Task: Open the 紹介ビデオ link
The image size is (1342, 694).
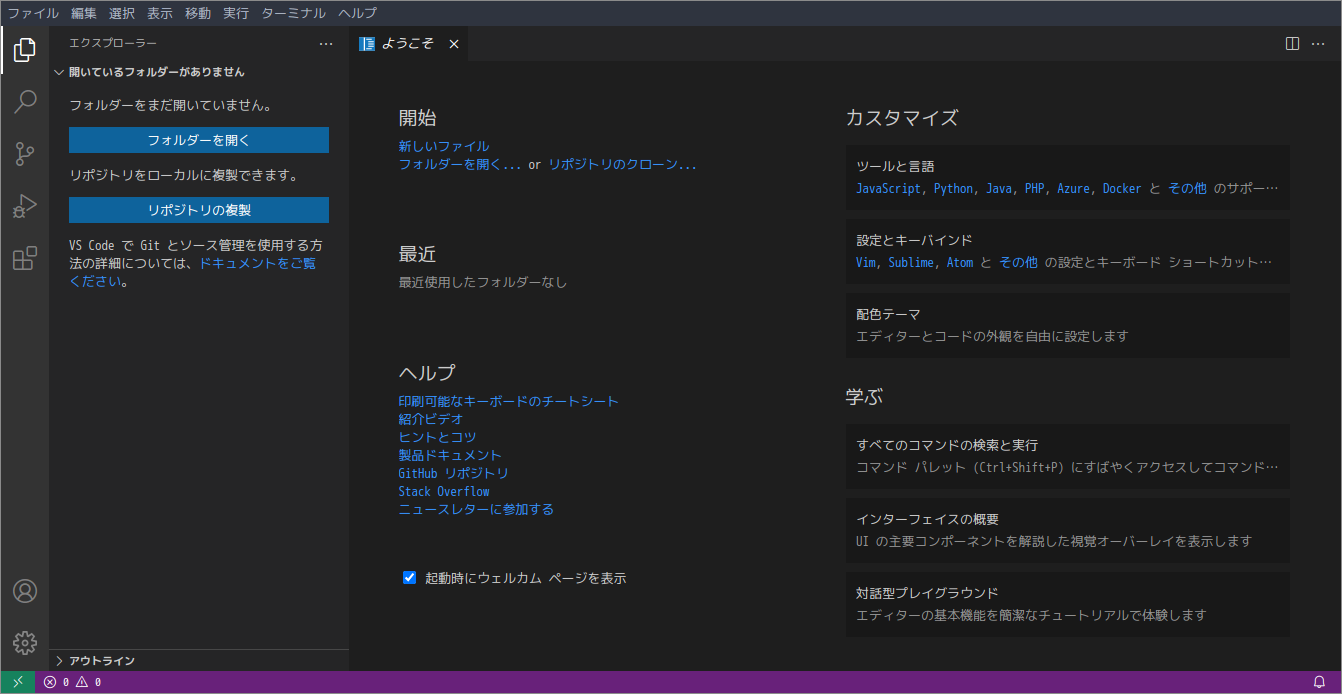Action: [x=431, y=419]
